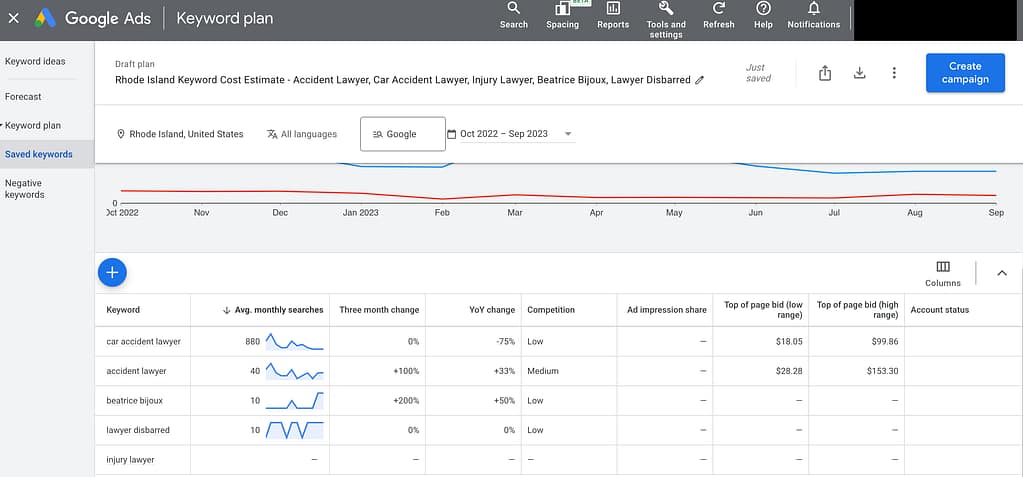Select the "lawyer disbarred" keyword
The image size is (1023, 477).
tap(138, 430)
